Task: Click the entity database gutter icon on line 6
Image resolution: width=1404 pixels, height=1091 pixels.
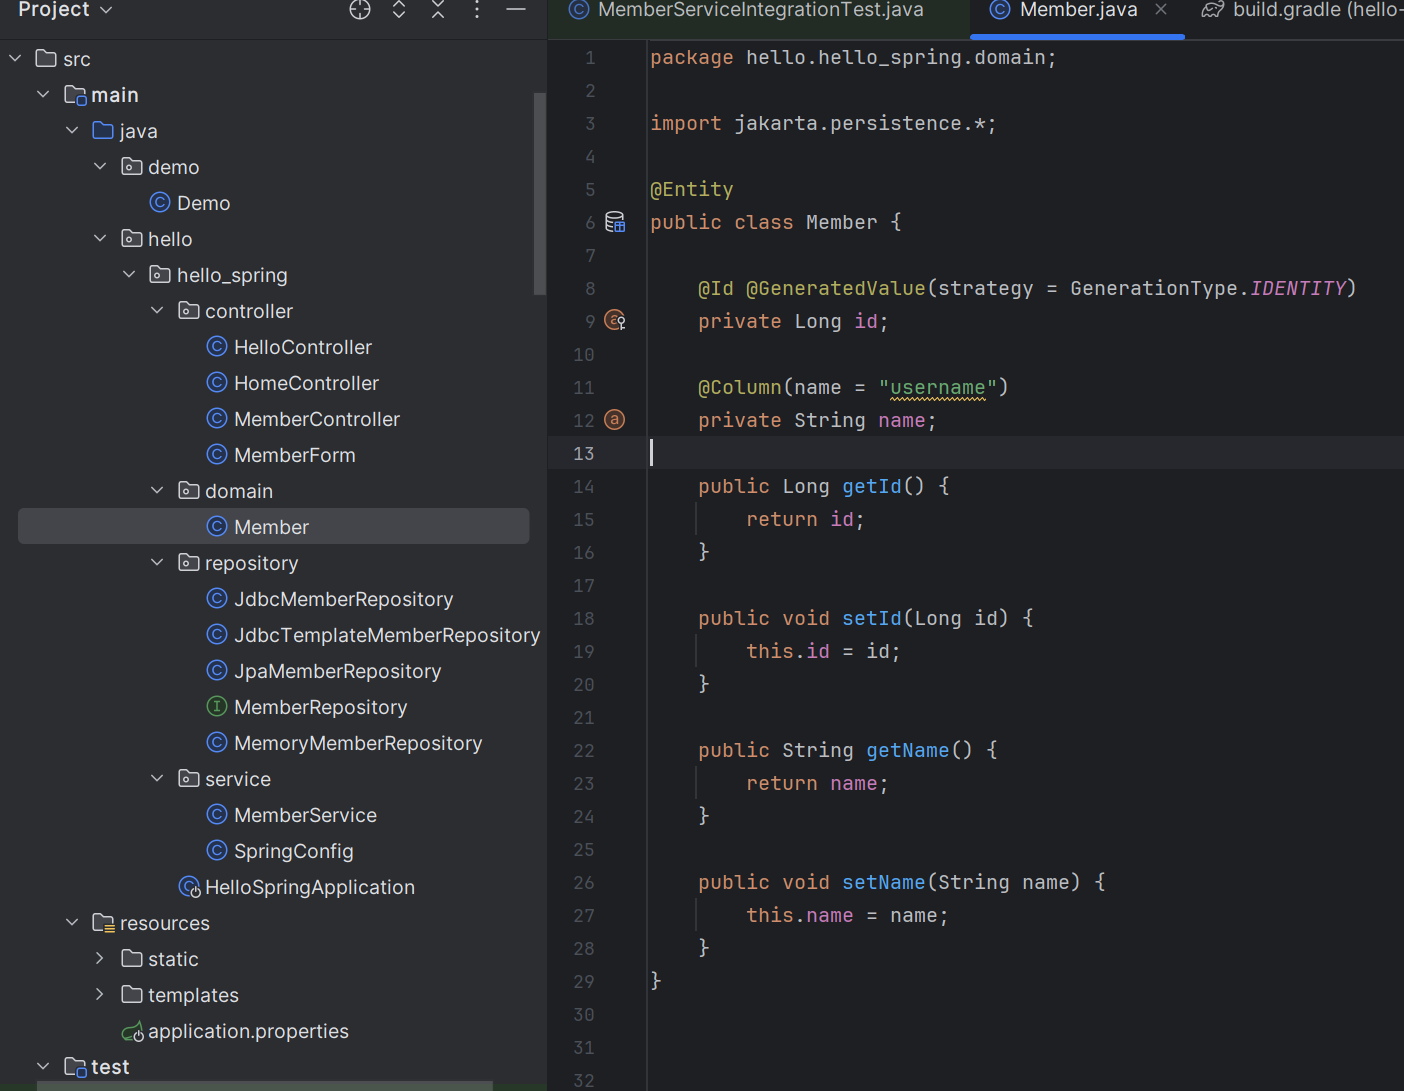Action: (x=615, y=222)
